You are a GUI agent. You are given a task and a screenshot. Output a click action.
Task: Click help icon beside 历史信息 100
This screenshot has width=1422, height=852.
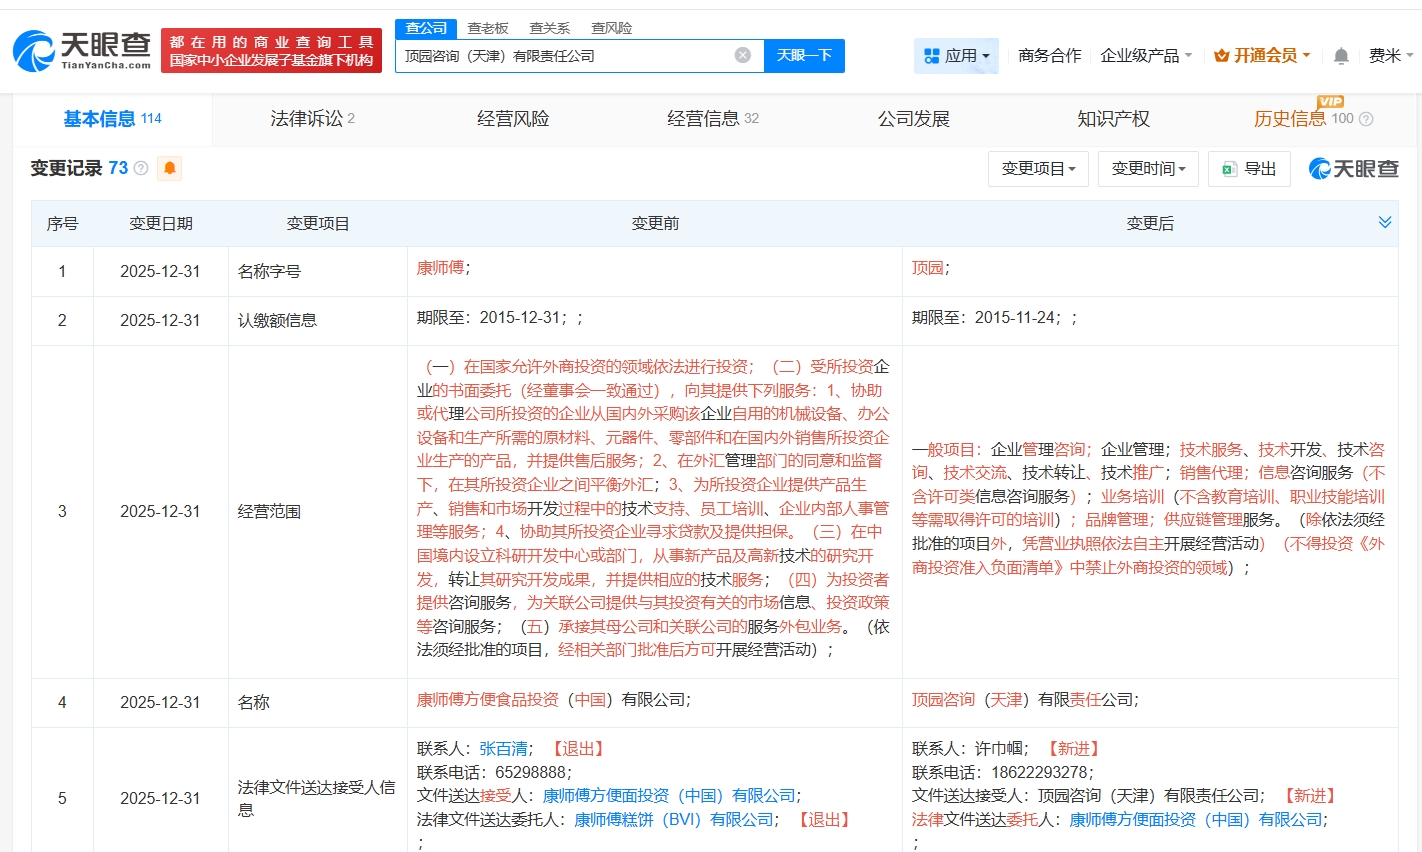pos(1366,119)
